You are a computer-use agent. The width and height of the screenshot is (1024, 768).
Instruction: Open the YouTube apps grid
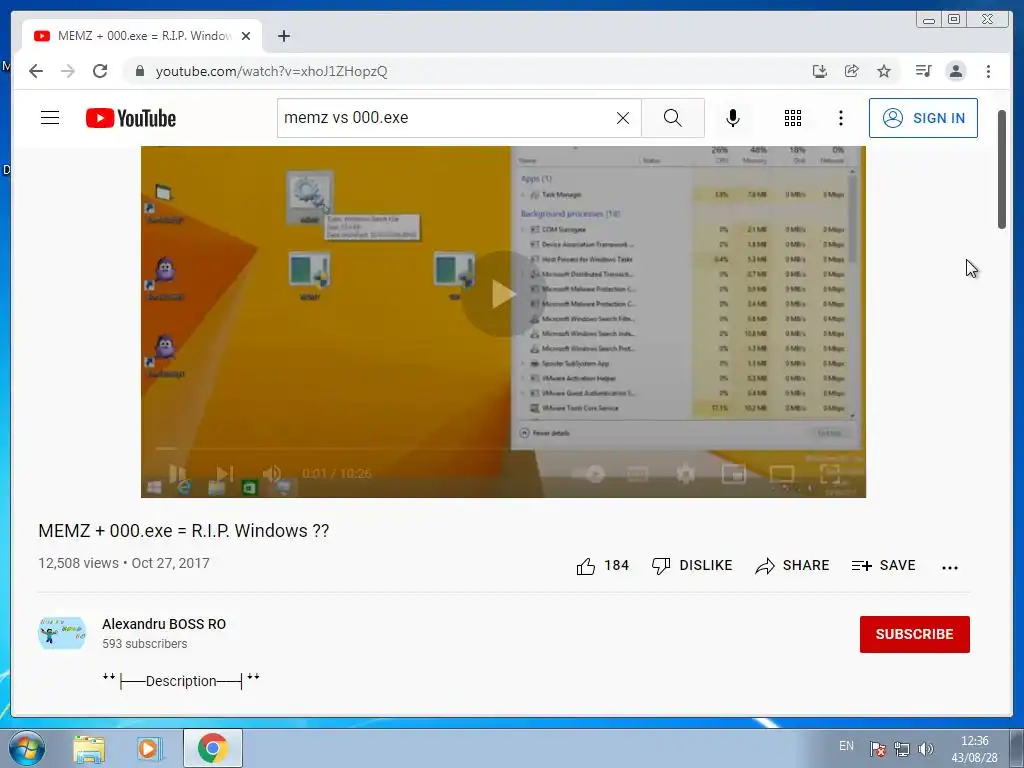793,118
